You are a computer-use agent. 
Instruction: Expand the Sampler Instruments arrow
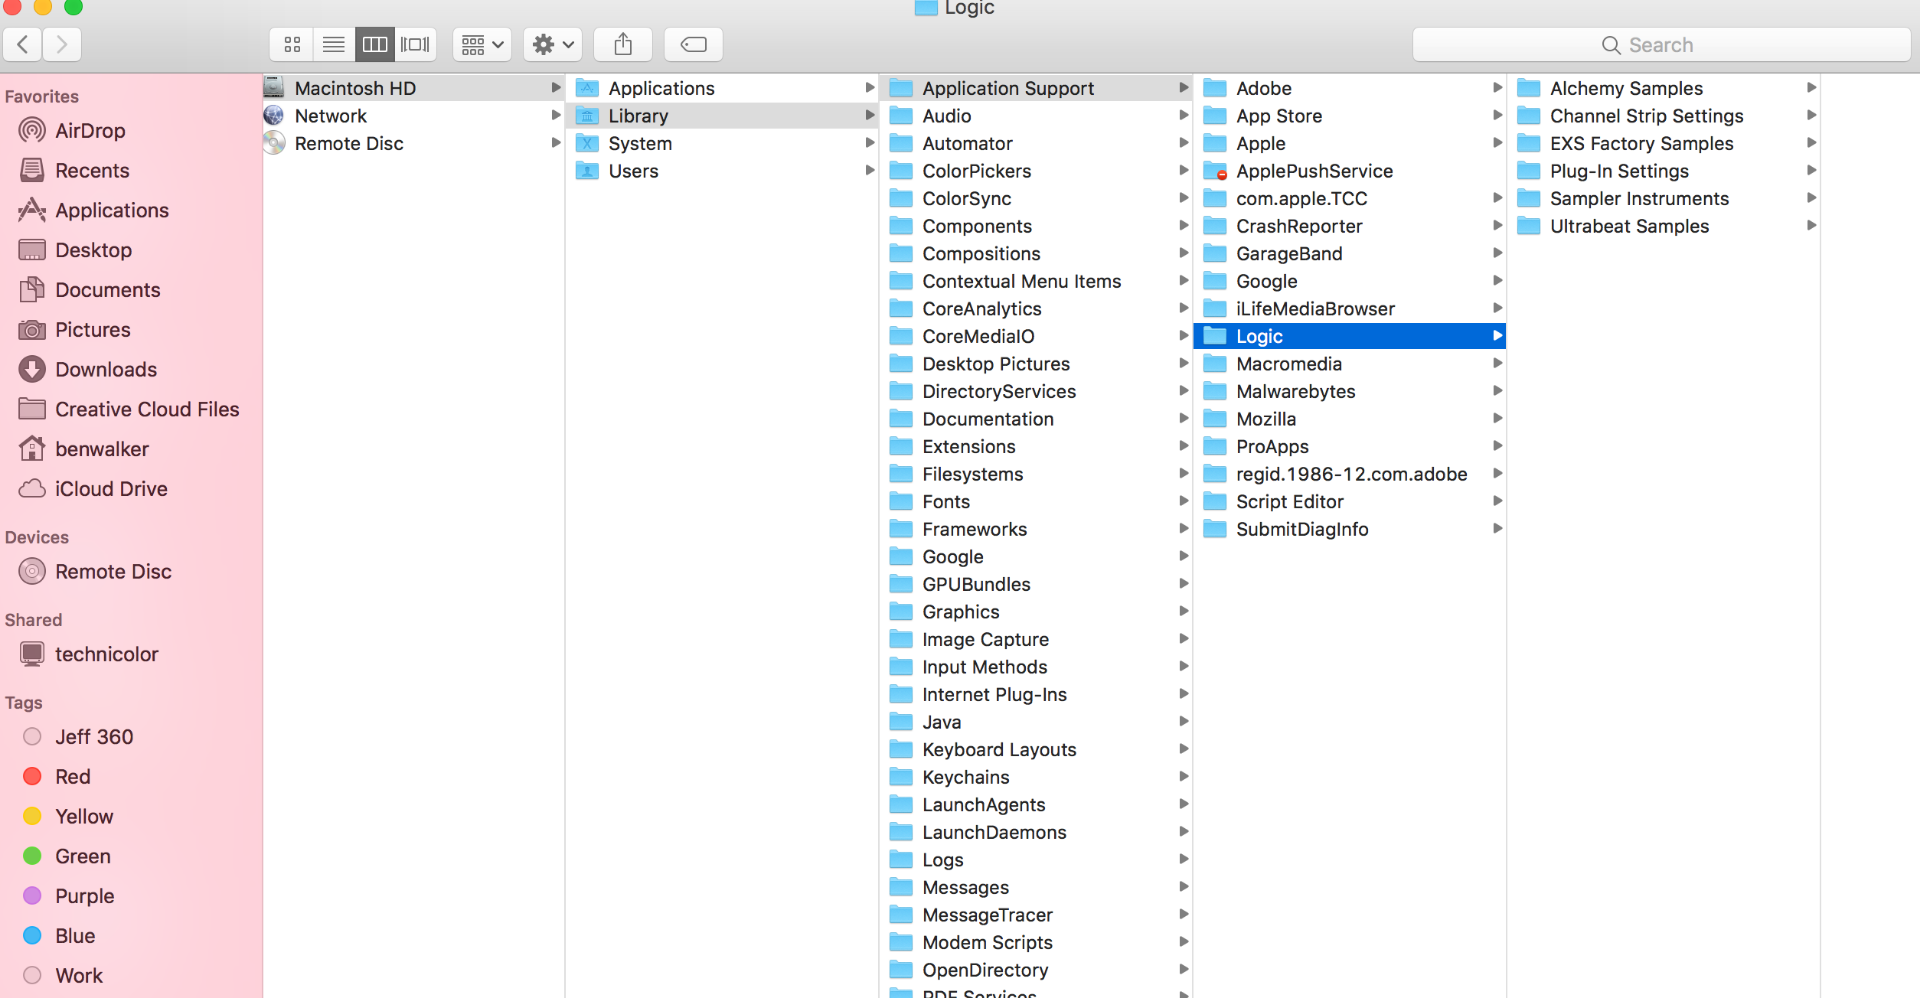pos(1812,199)
